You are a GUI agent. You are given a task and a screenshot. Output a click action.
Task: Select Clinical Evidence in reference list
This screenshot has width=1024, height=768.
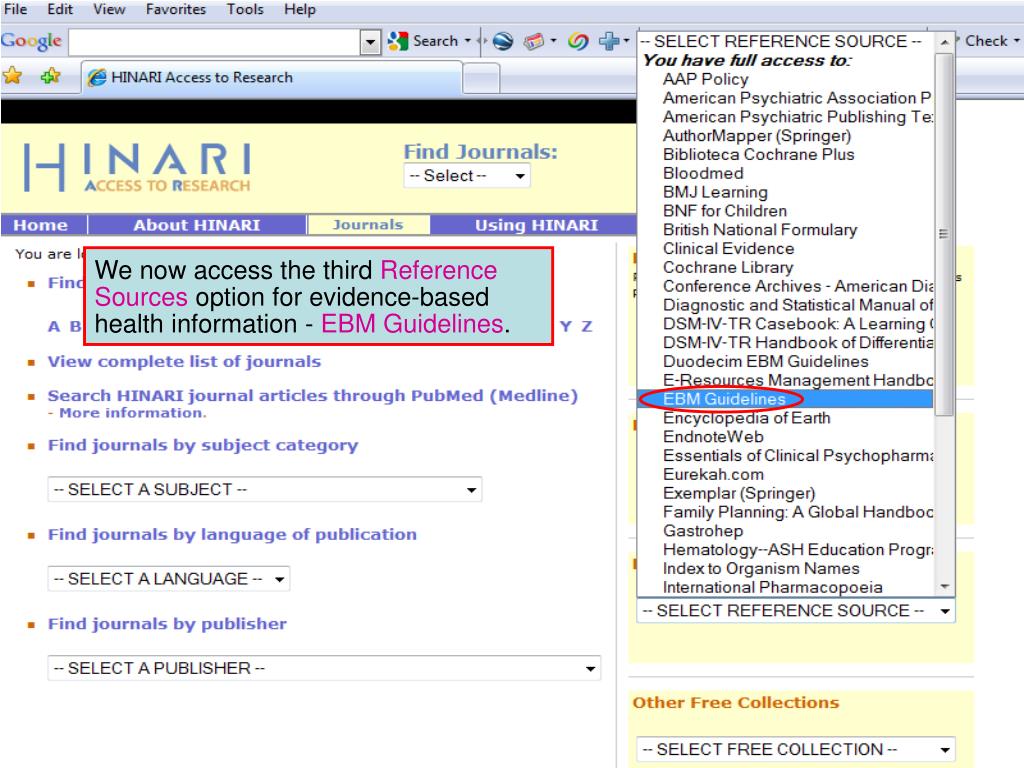785,248
